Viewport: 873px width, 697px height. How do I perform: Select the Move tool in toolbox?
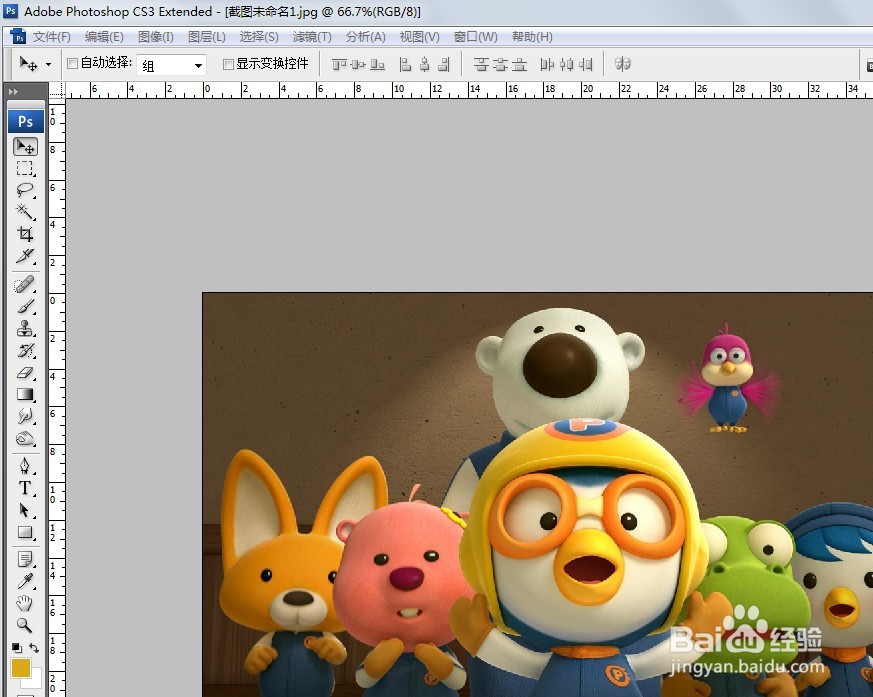[26, 146]
